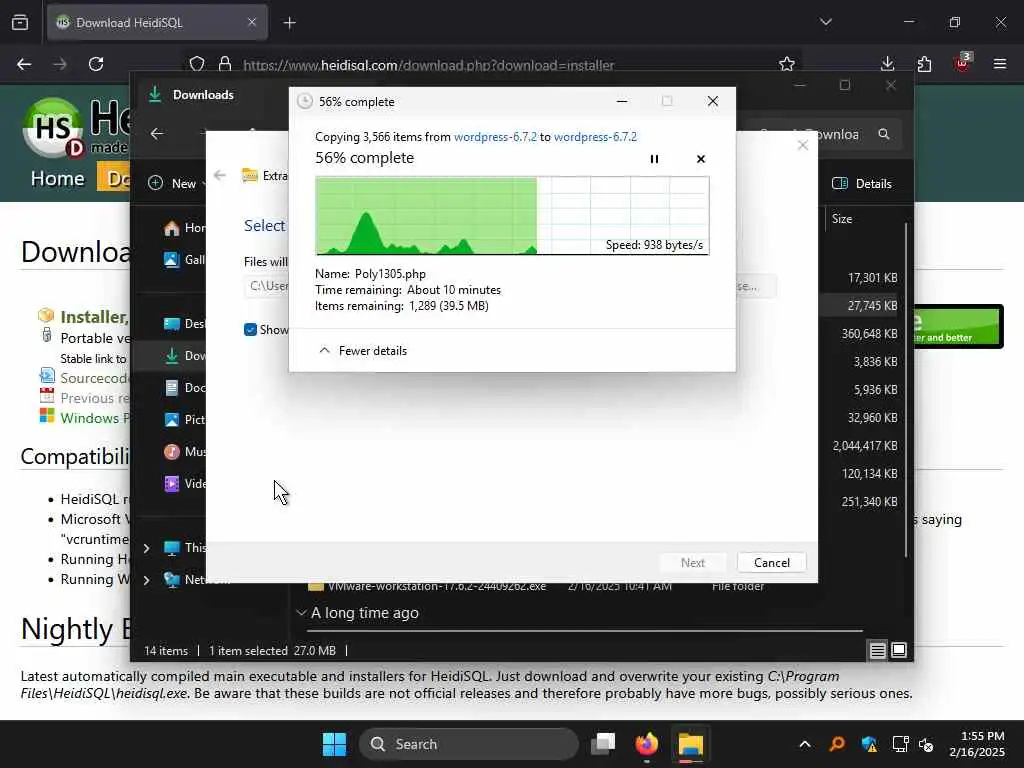This screenshot has width=1024, height=768.
Task: Go back in the Extract dialog
Action: pyautogui.click(x=220, y=175)
